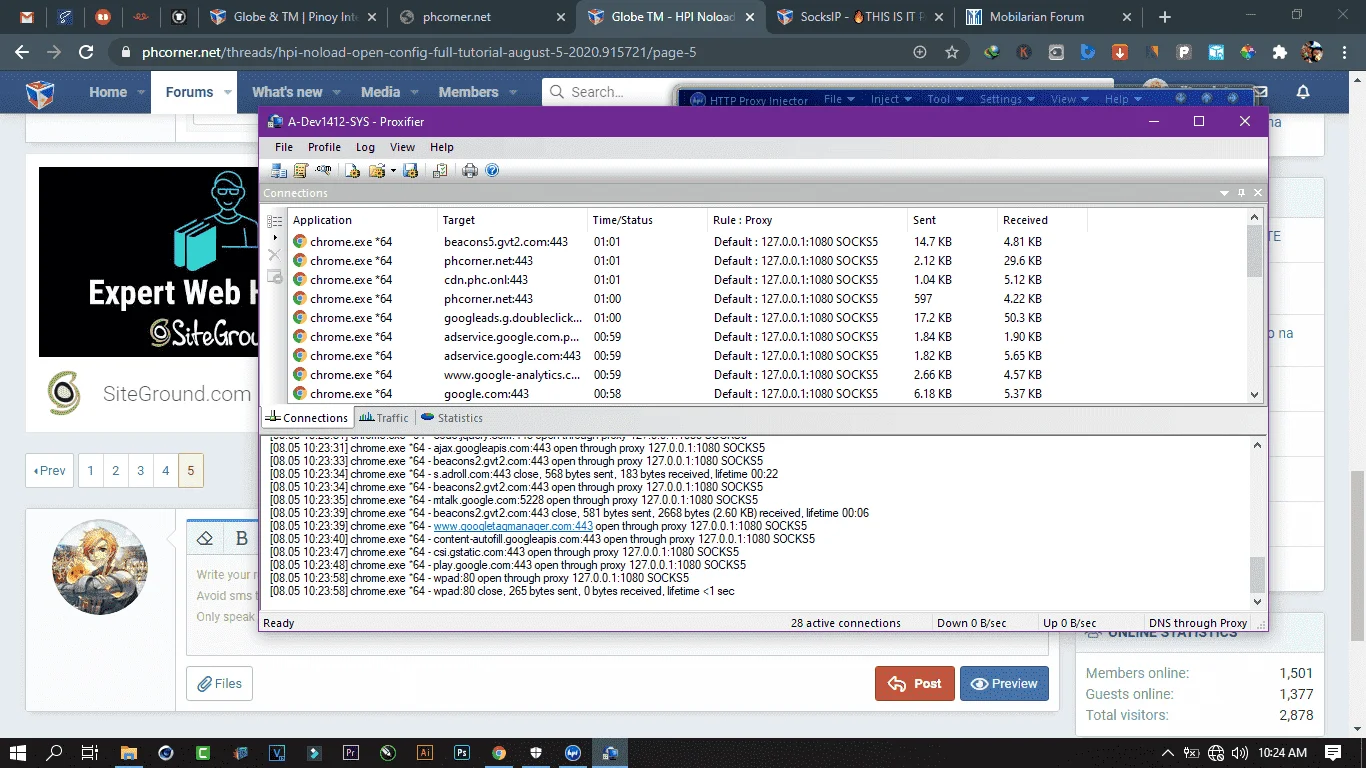Select the Connections tab

(307, 418)
